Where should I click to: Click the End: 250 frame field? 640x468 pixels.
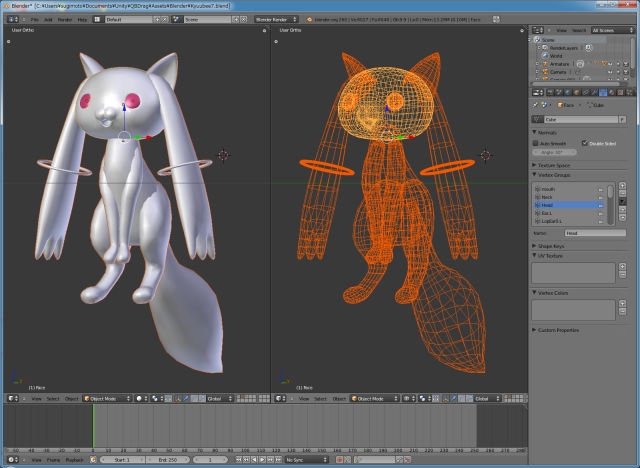pyautogui.click(x=167, y=459)
